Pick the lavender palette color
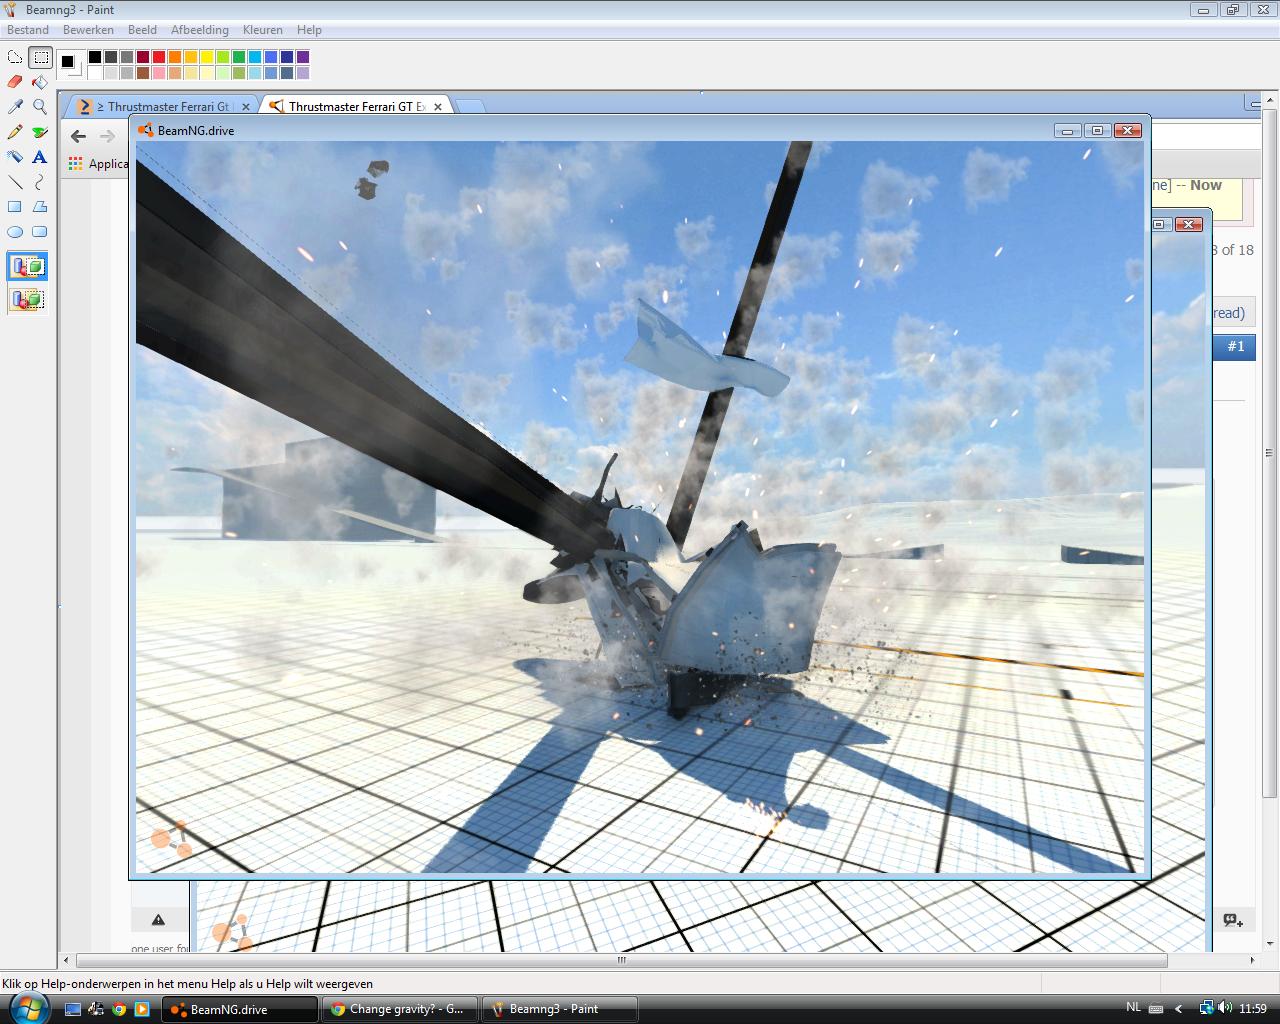The image size is (1280, 1024). (x=303, y=73)
